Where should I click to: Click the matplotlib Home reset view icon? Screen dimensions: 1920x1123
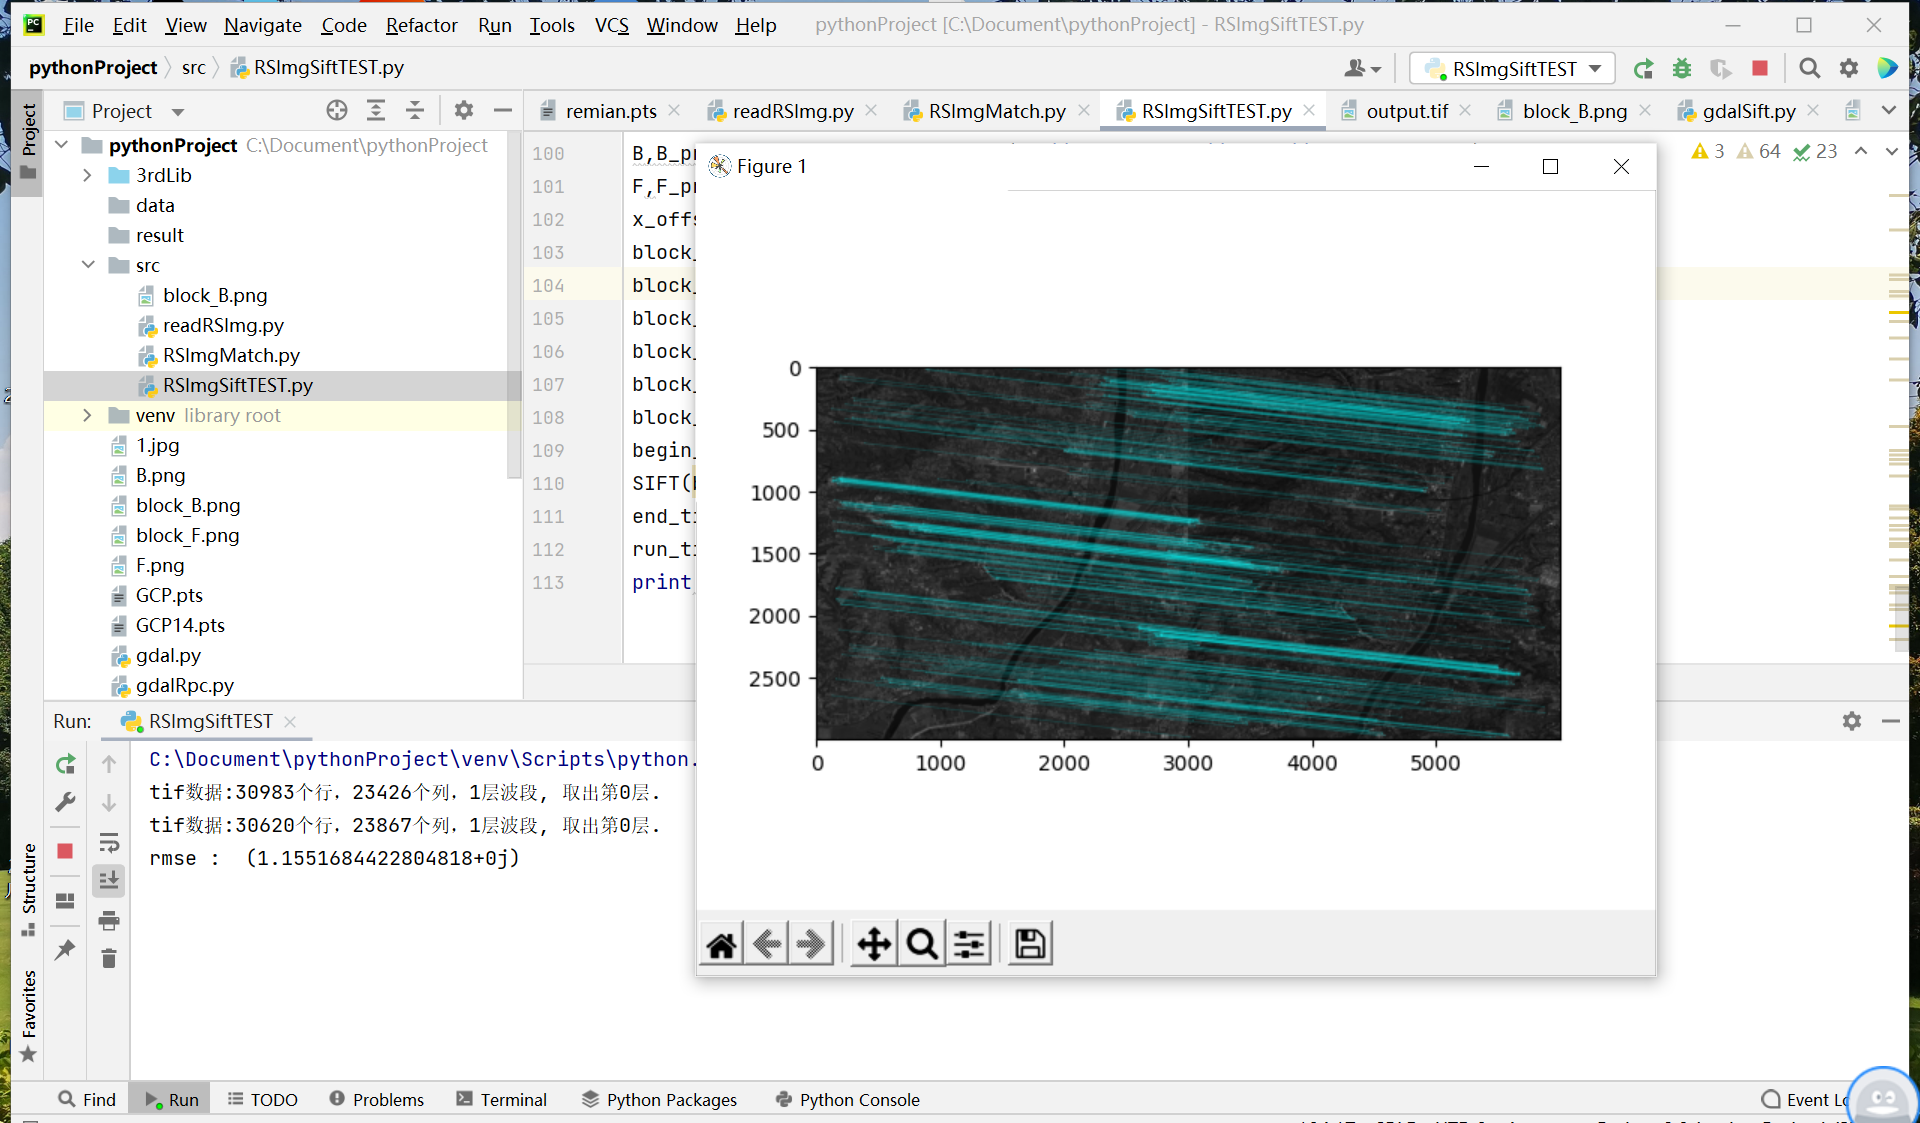coord(721,944)
